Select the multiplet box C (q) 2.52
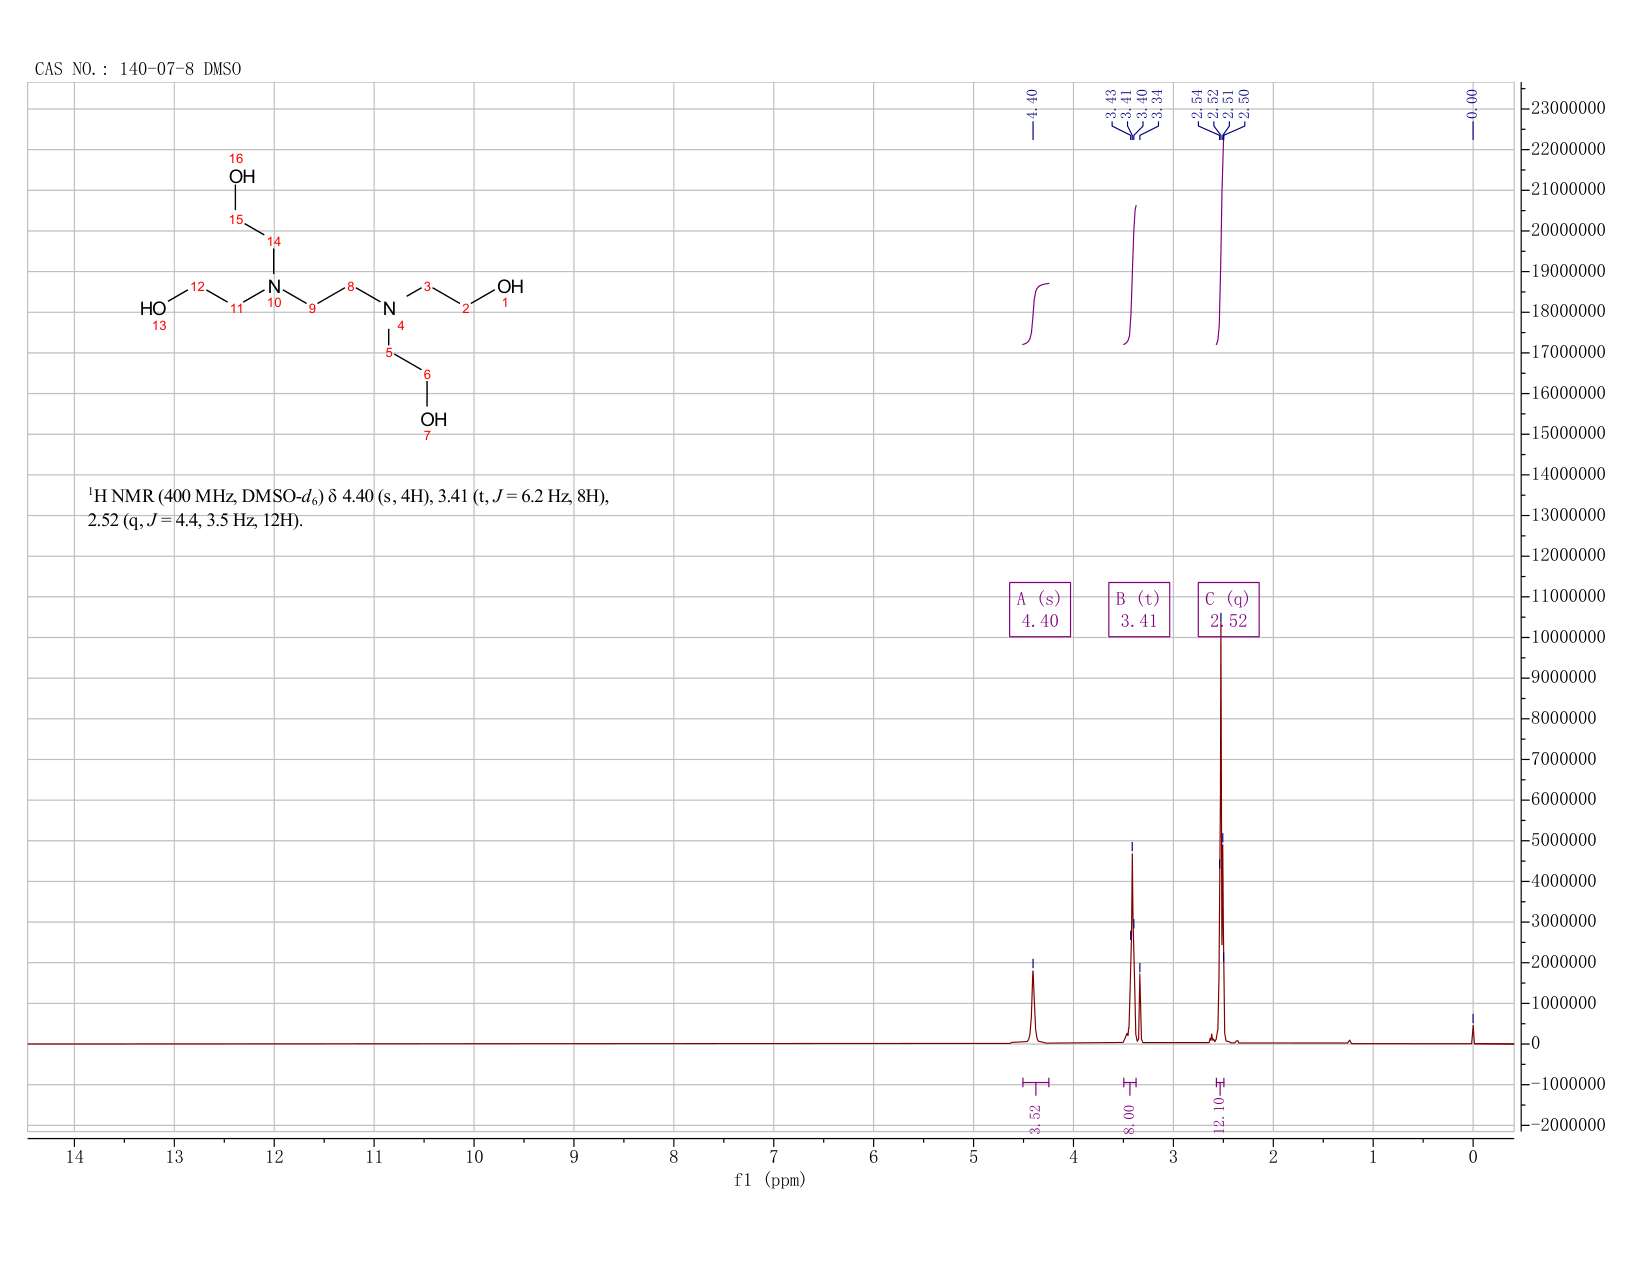The width and height of the screenshot is (1650, 1275). click(1228, 610)
